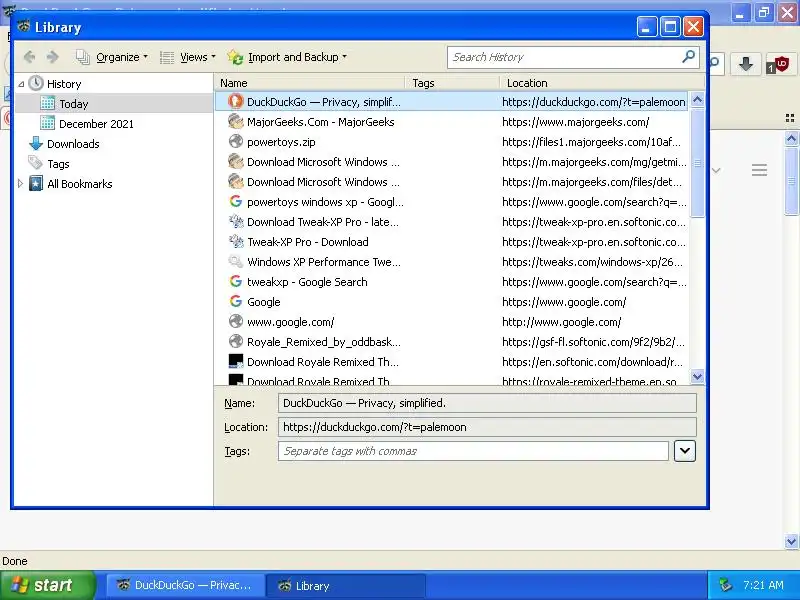Click the Tags field in details pane
Screen dimensions: 800x600
(473, 451)
